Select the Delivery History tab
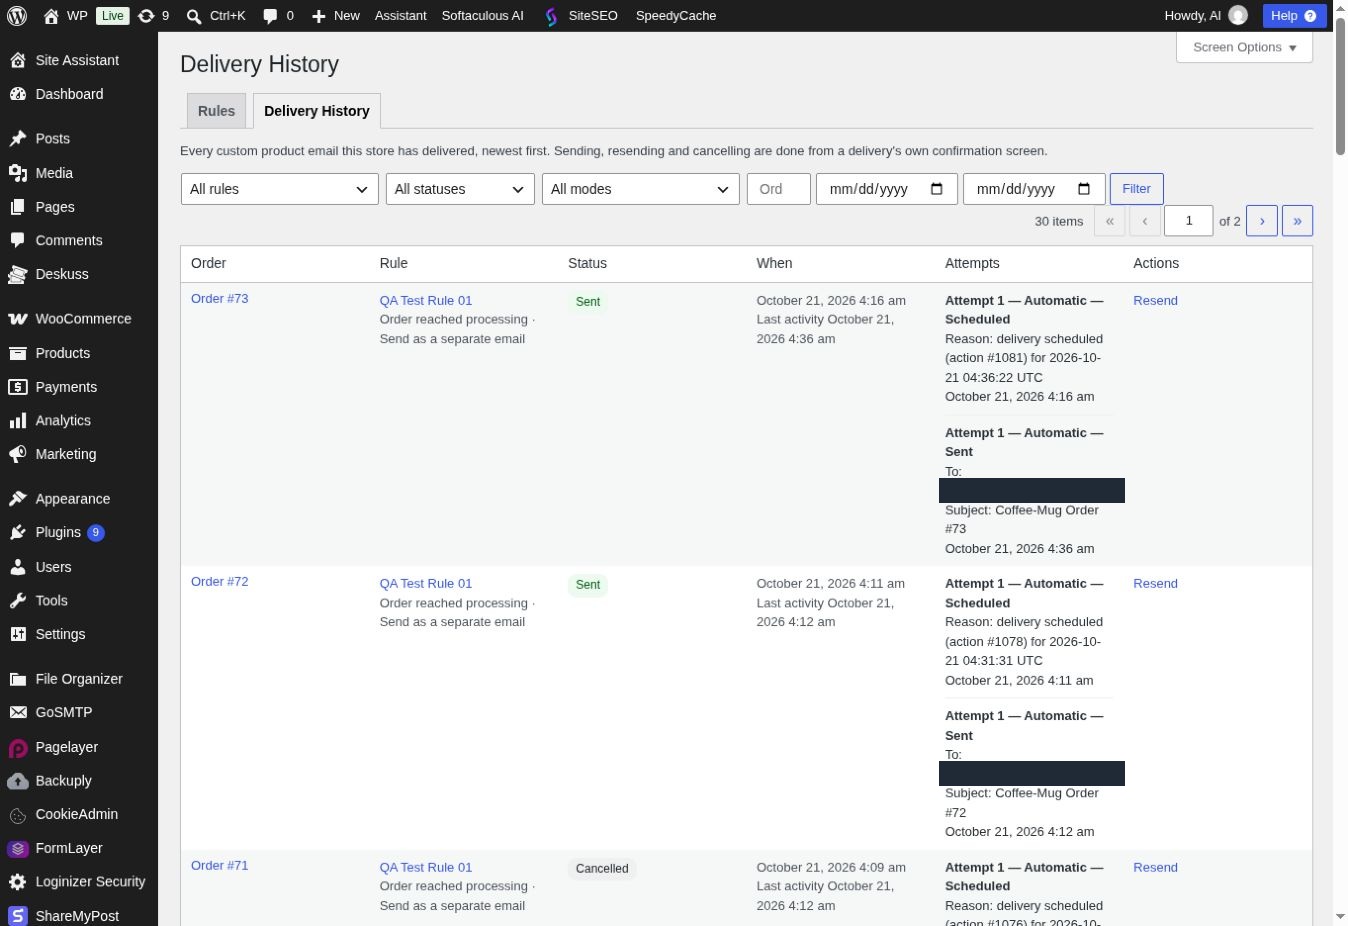 pos(317,111)
